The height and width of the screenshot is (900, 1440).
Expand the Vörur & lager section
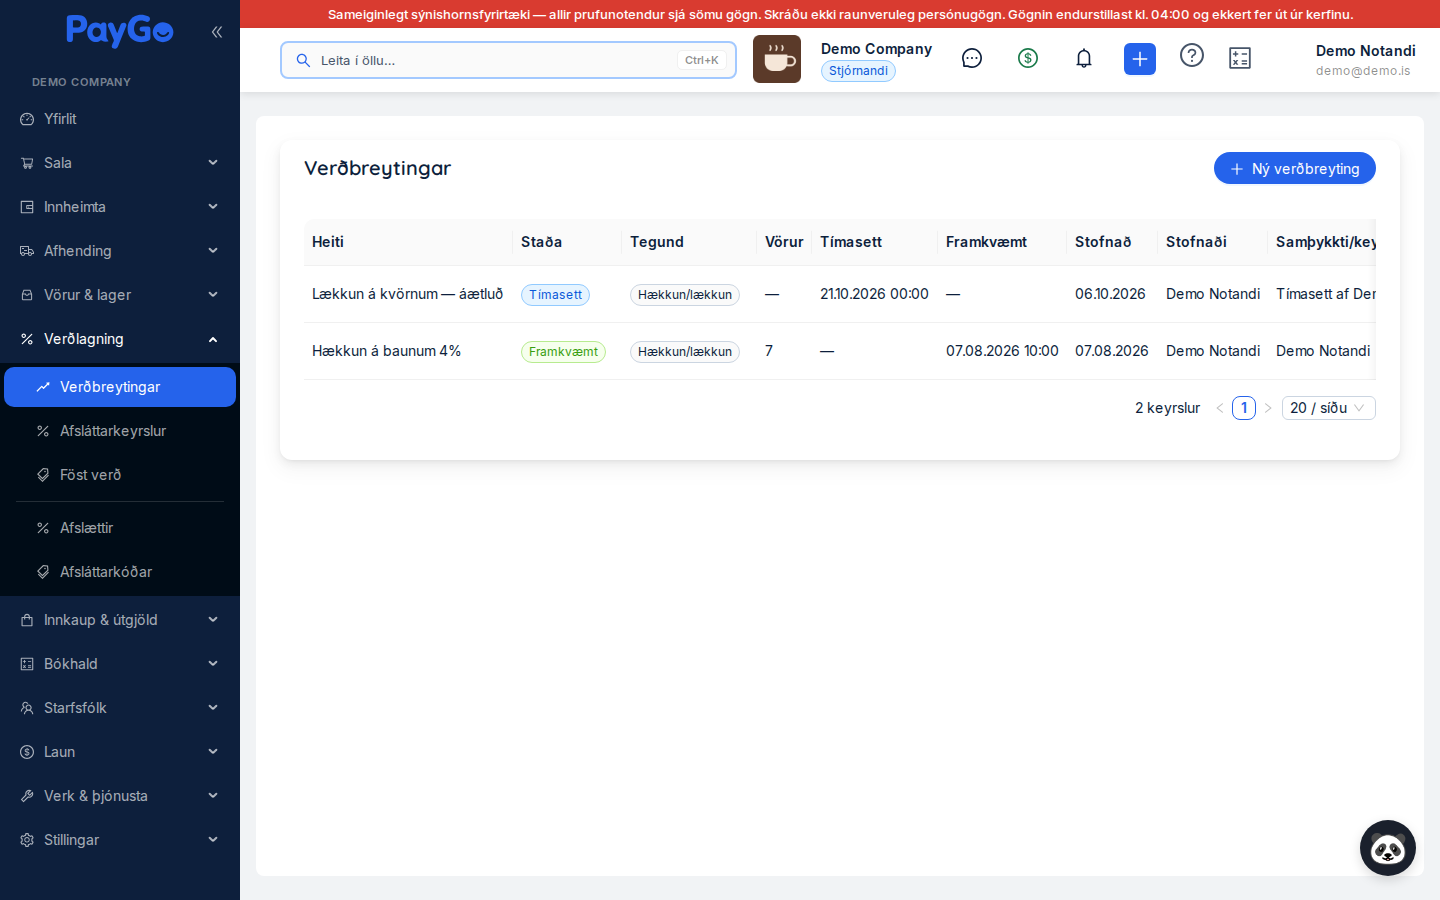click(x=120, y=295)
